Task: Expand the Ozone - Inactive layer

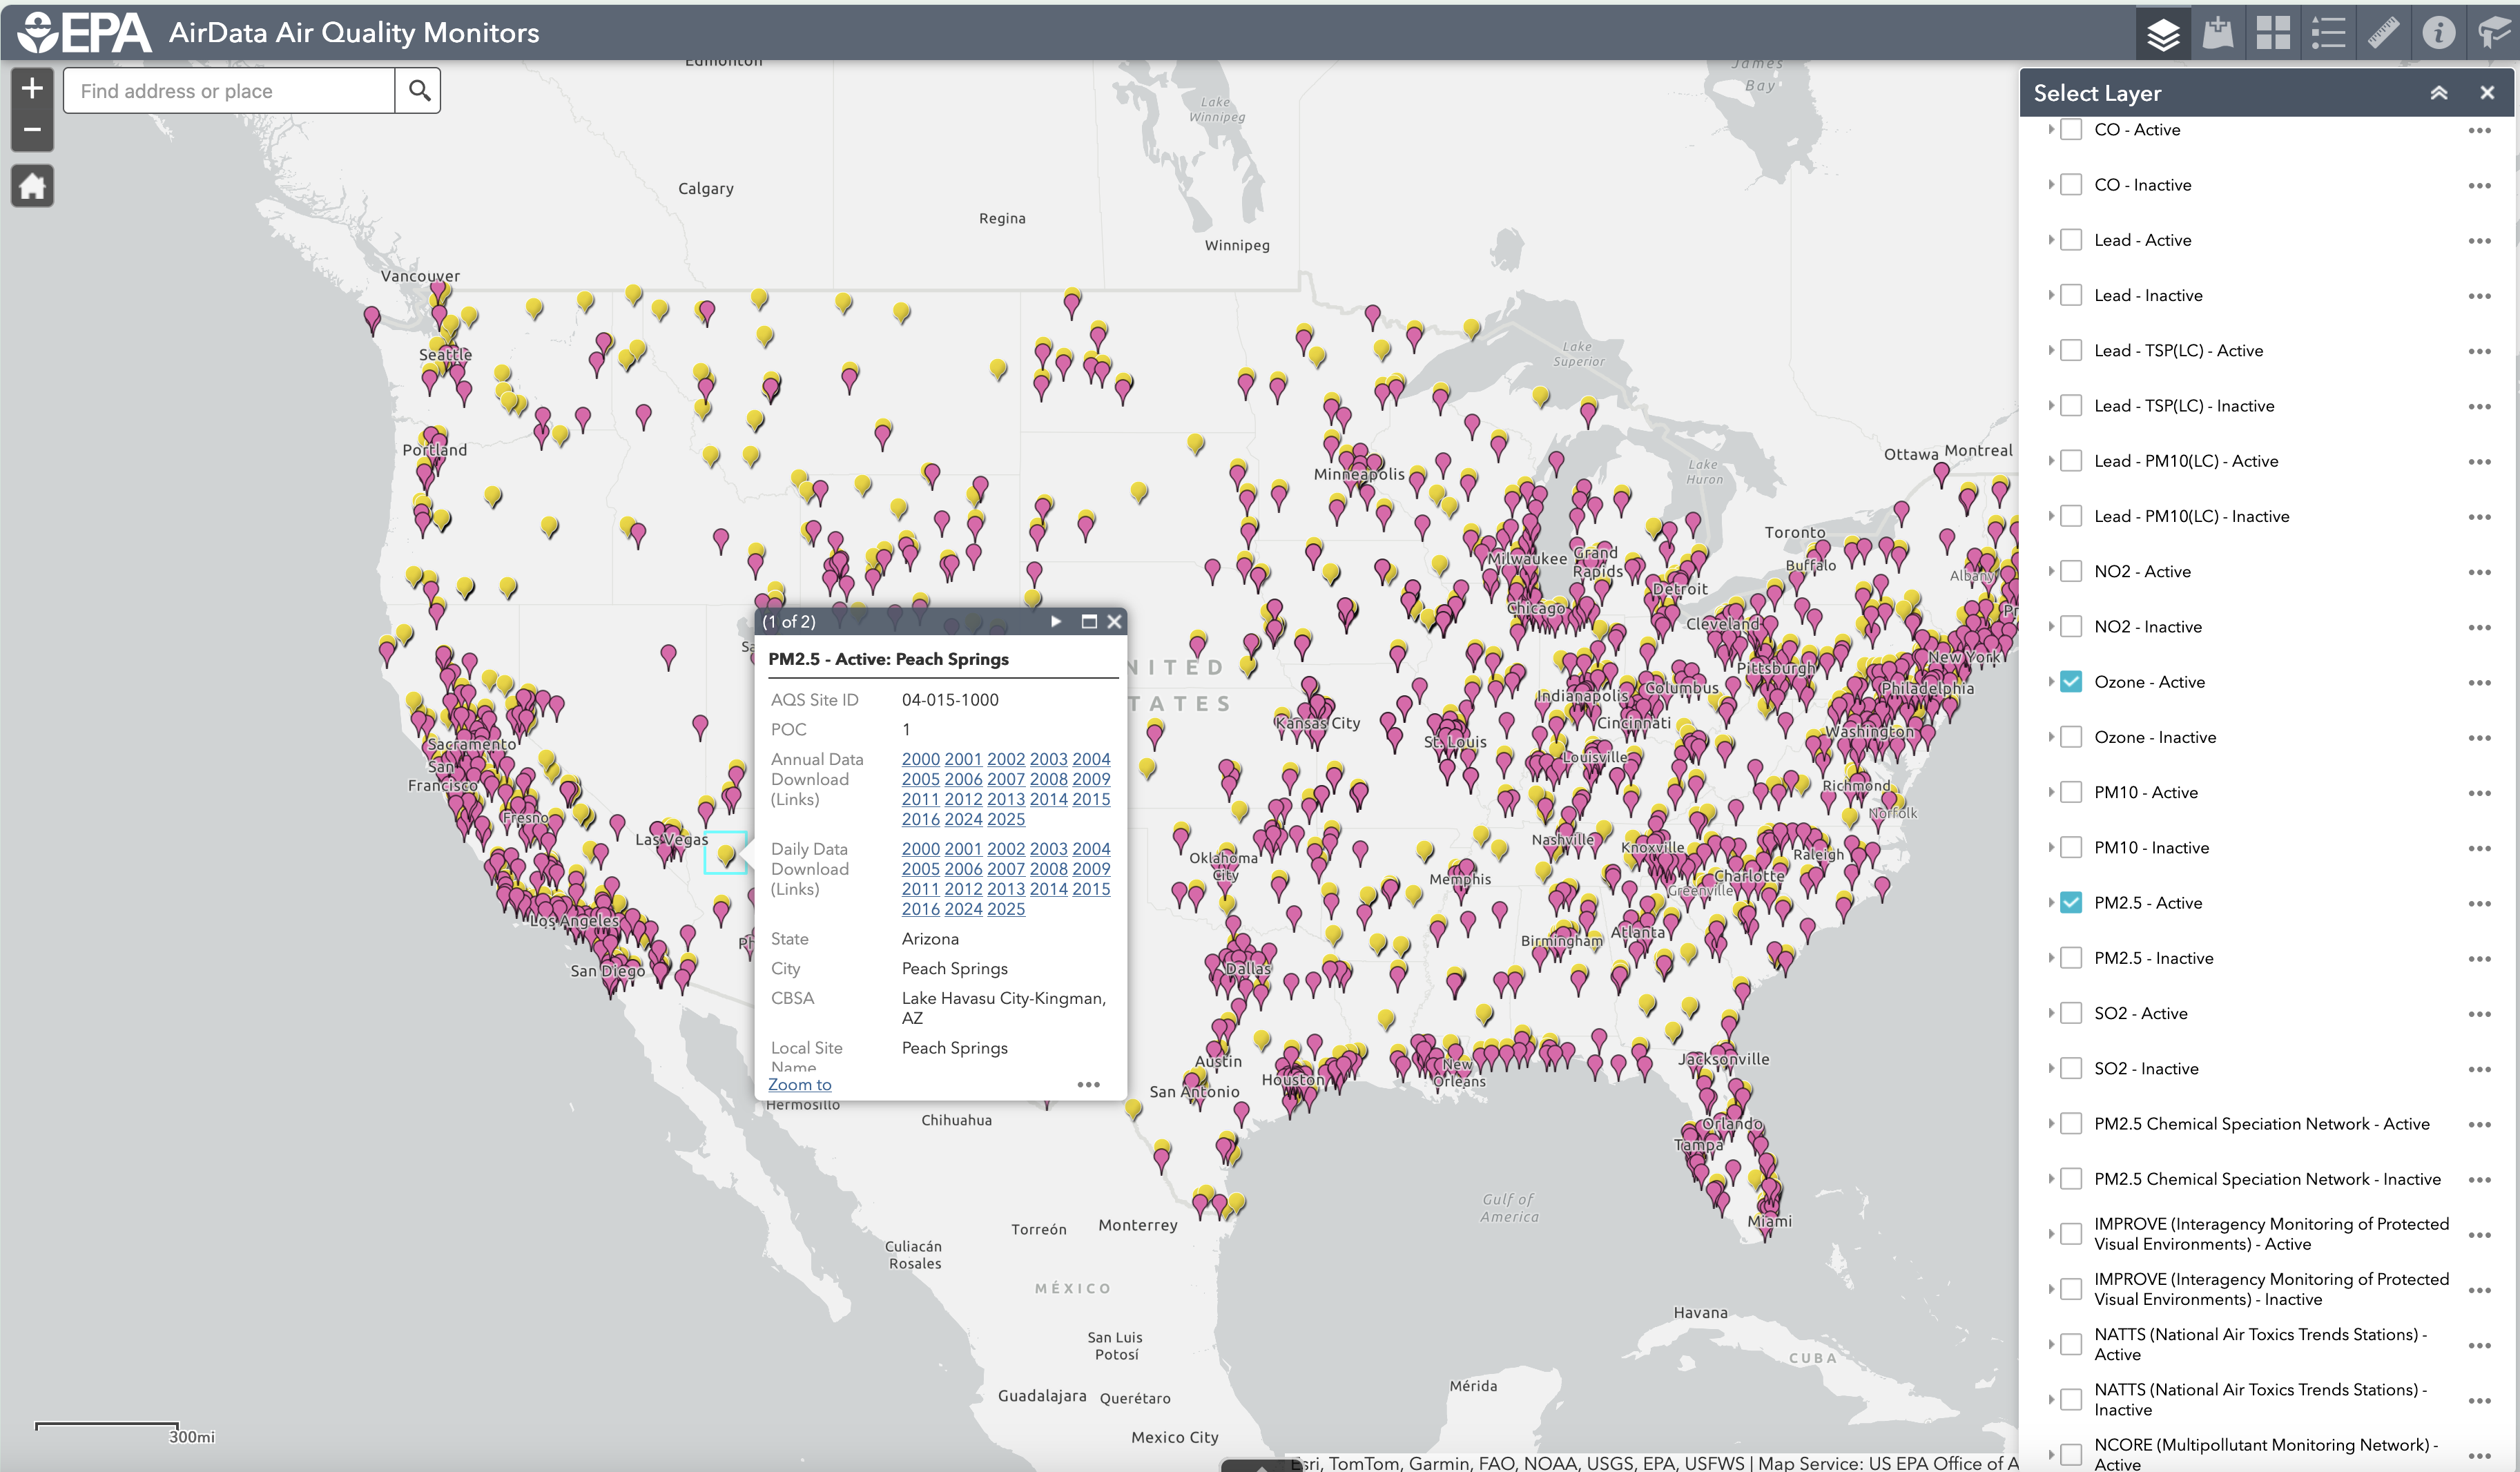Action: 2050,737
